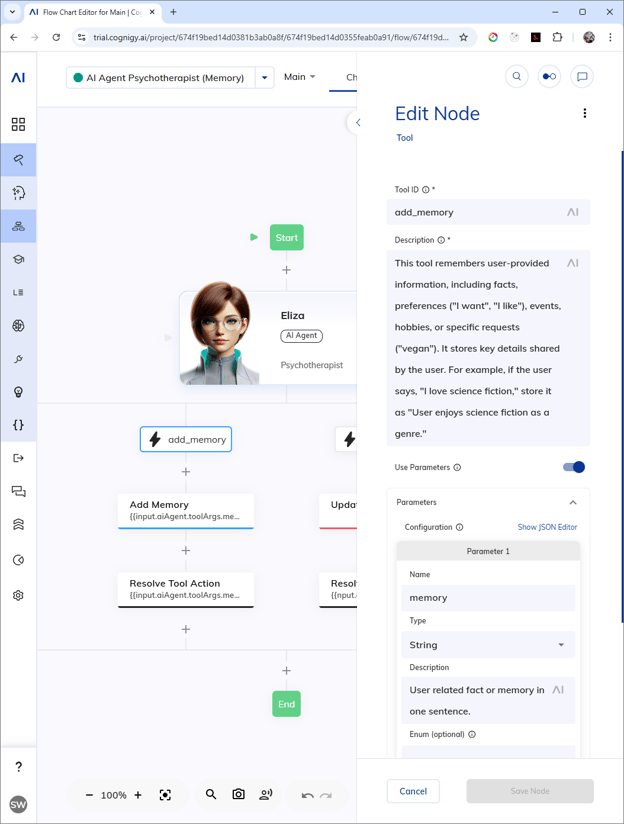
Task: Toggle the Use Parameters switch
Action: point(574,467)
